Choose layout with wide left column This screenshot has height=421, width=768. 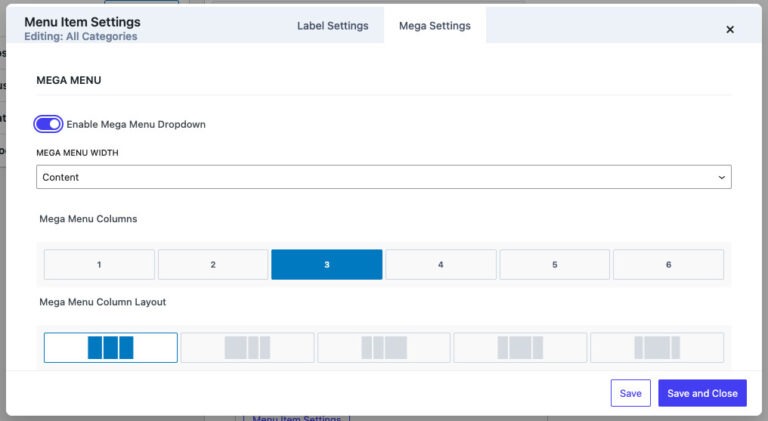point(247,347)
